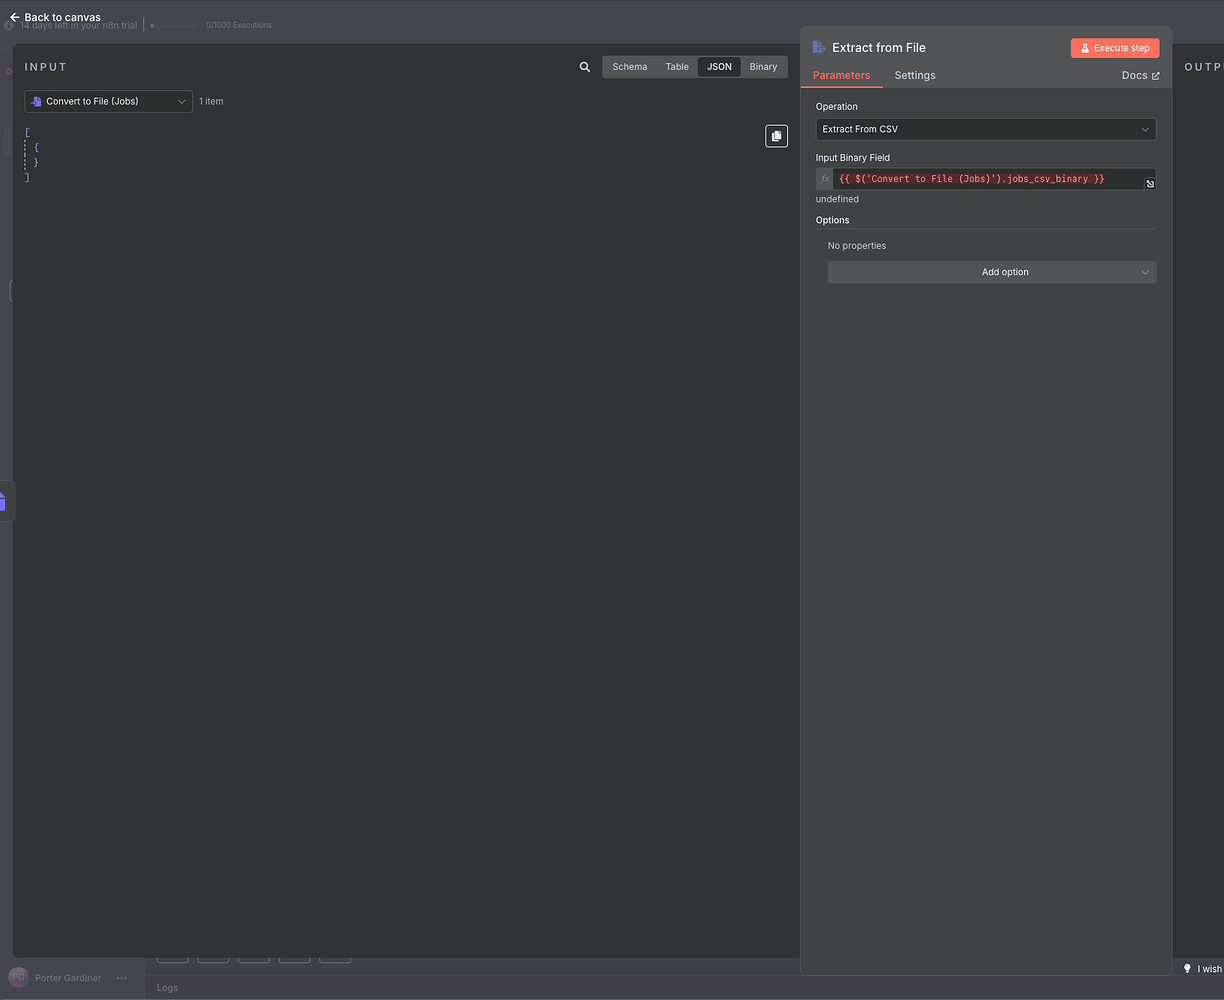Open the Extract From CSV operation dropdown
The width and height of the screenshot is (1224, 1000).
tap(985, 129)
